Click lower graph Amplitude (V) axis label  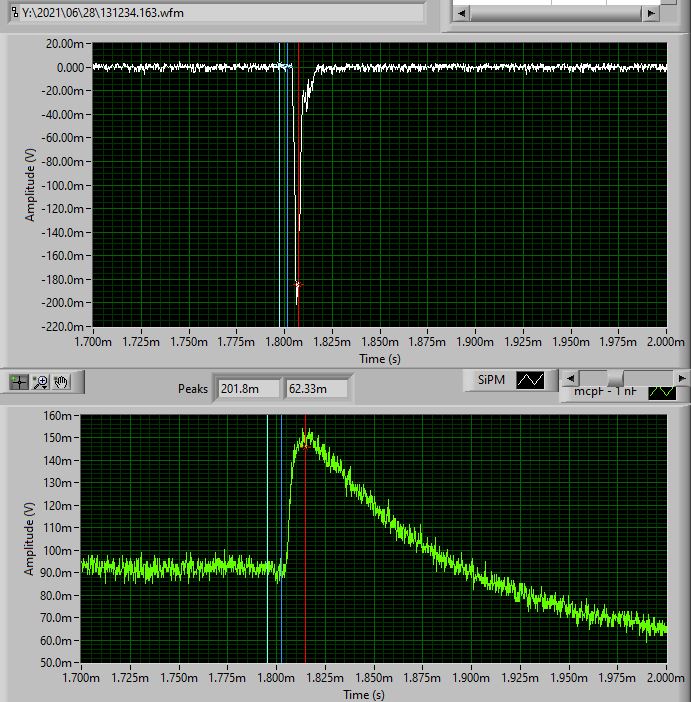29,539
